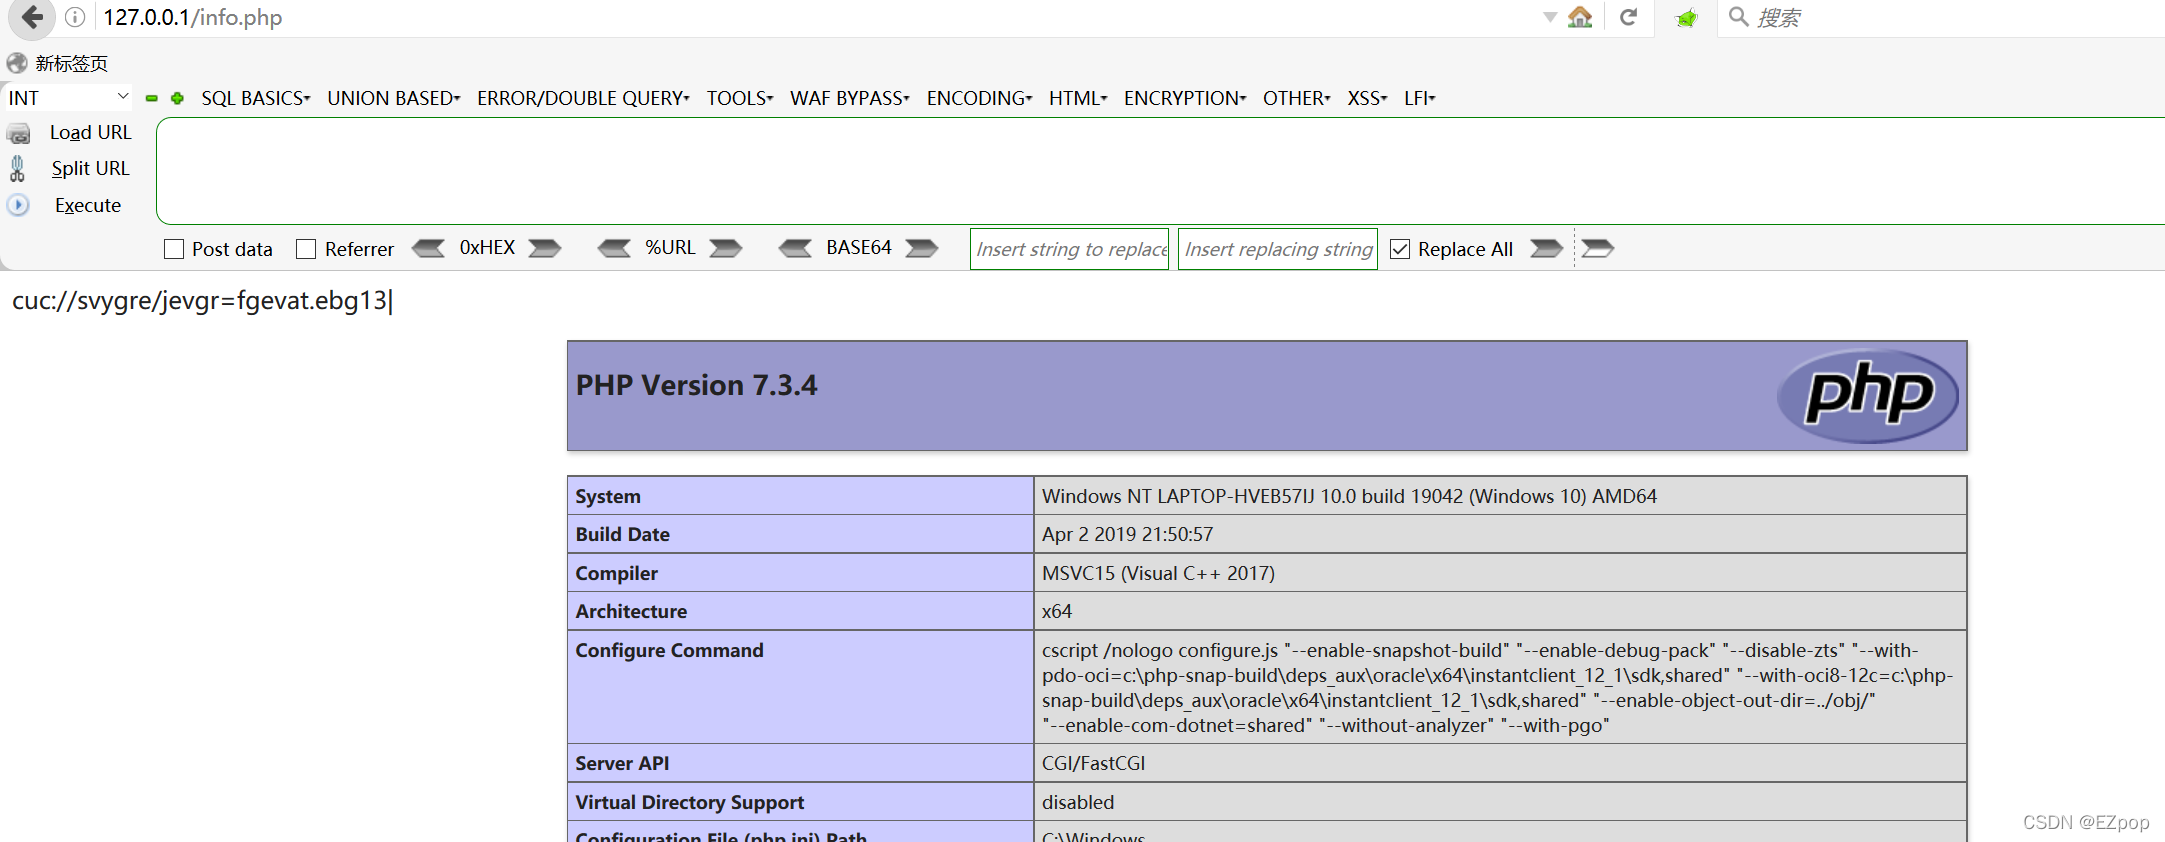Click the browser back arrow button
The width and height of the screenshot is (2165, 842).
[32, 17]
